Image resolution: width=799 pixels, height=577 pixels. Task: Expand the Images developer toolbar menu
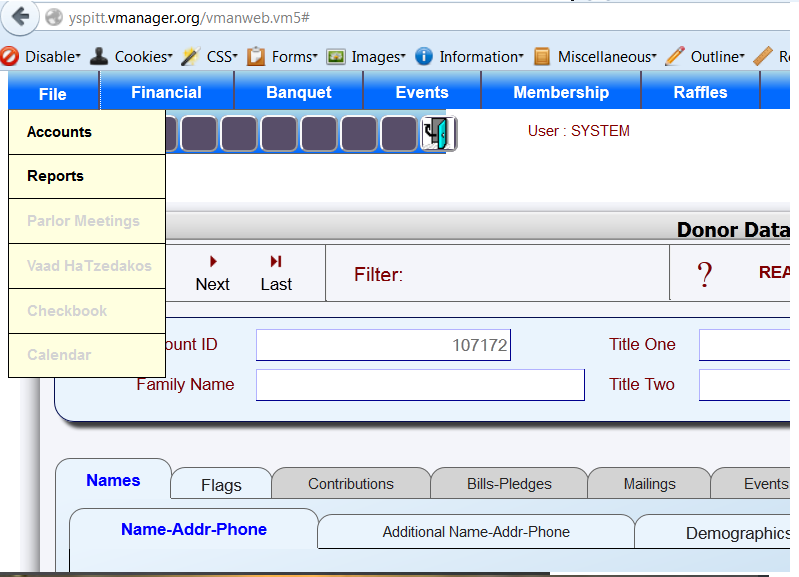pos(366,57)
